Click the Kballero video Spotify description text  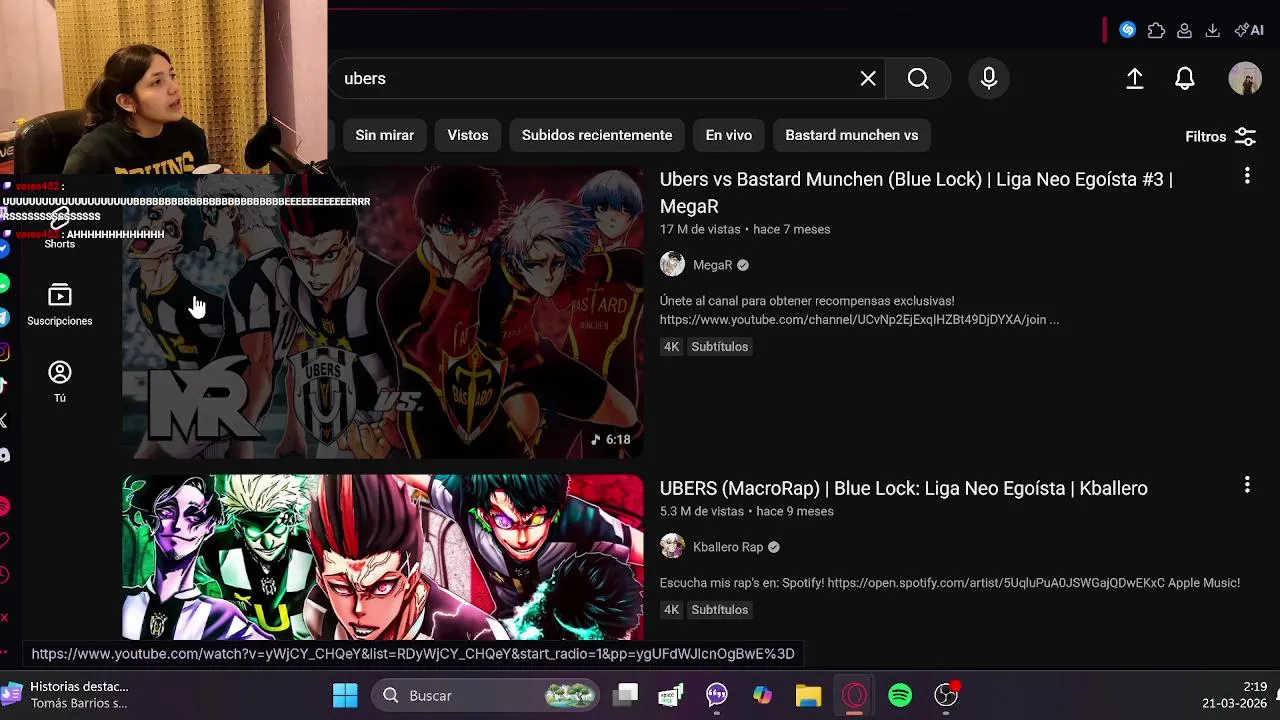point(950,583)
